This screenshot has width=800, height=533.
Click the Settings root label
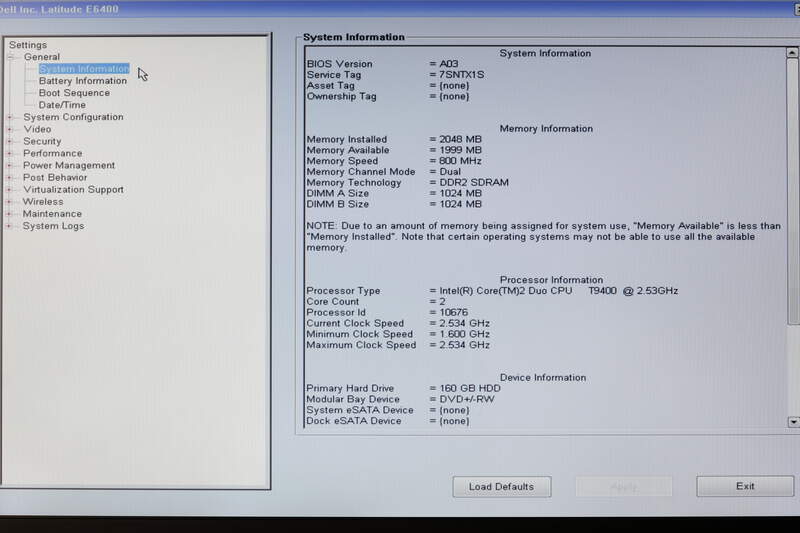[28, 45]
